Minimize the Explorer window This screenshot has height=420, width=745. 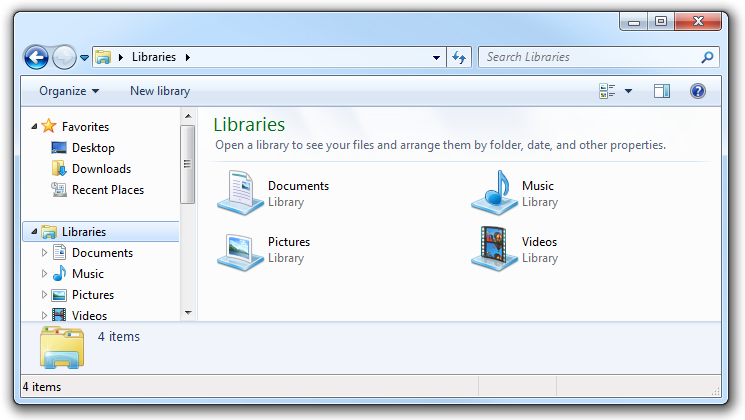pos(634,21)
